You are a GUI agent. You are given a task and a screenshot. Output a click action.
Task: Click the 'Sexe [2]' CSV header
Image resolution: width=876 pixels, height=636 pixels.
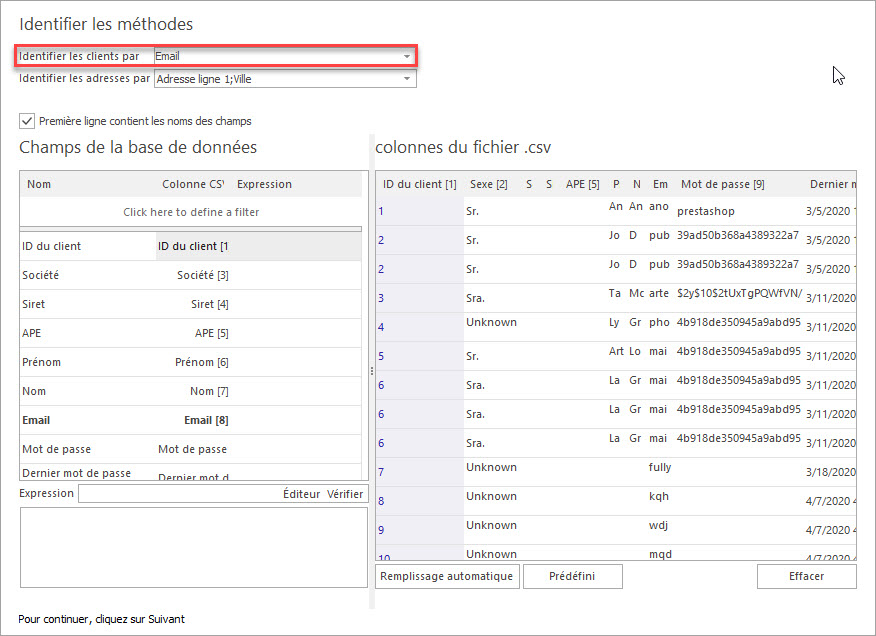489,184
